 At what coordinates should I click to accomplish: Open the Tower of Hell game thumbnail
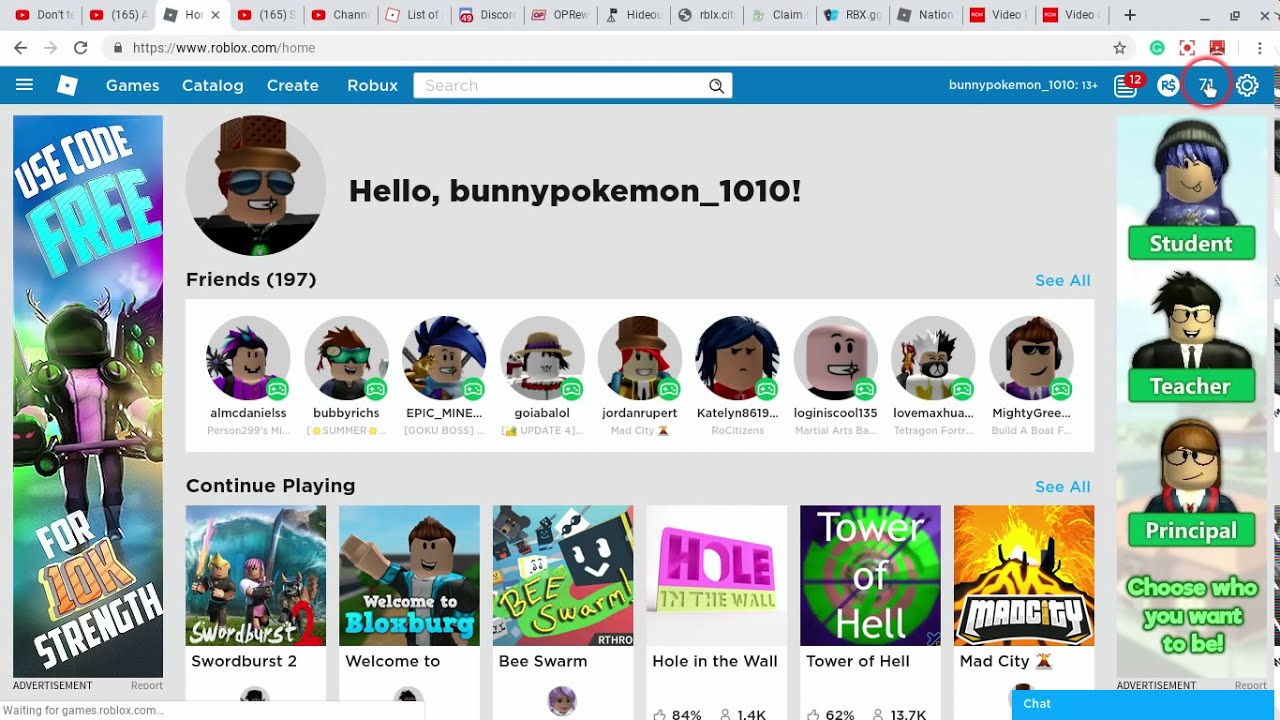pyautogui.click(x=870, y=575)
